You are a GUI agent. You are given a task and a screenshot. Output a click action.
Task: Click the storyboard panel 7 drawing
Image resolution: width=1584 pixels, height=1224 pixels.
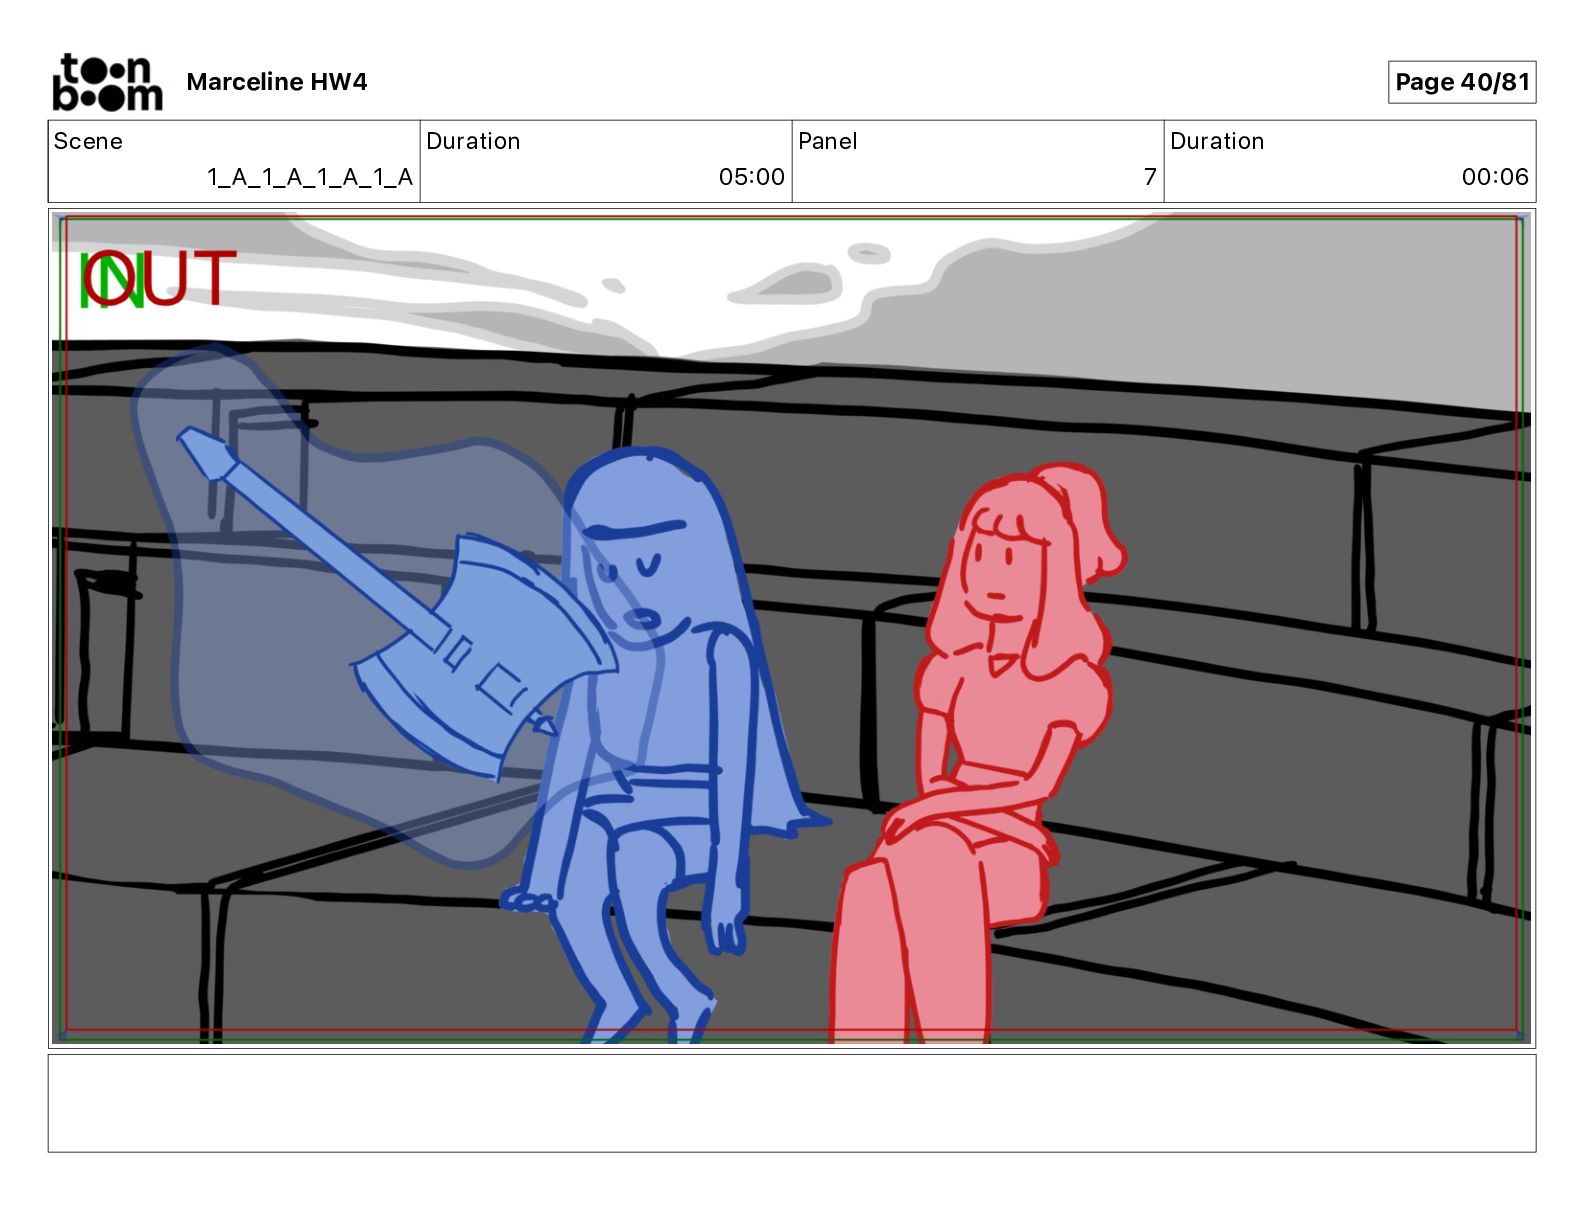[x=792, y=628]
